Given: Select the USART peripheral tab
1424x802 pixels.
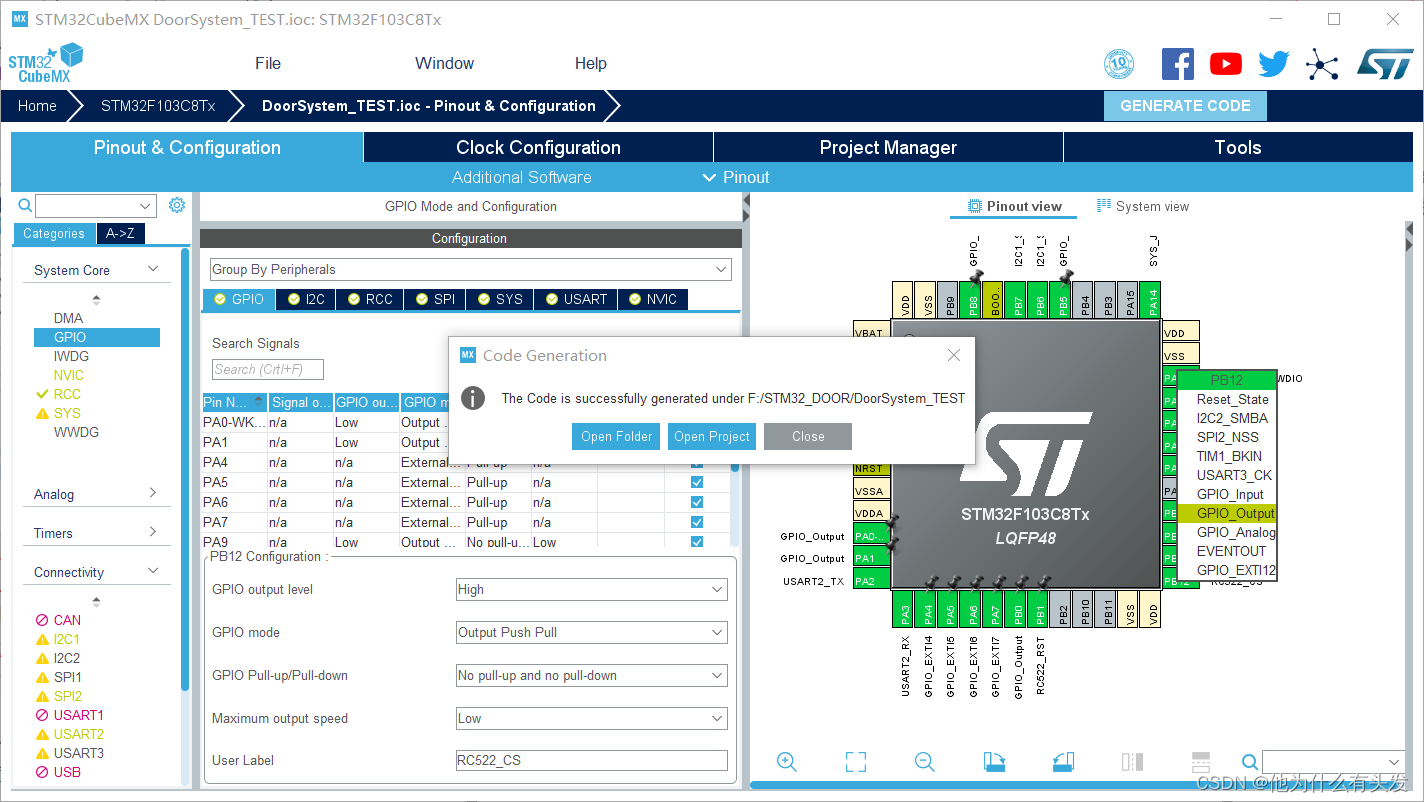Looking at the screenshot, I should [x=575, y=299].
